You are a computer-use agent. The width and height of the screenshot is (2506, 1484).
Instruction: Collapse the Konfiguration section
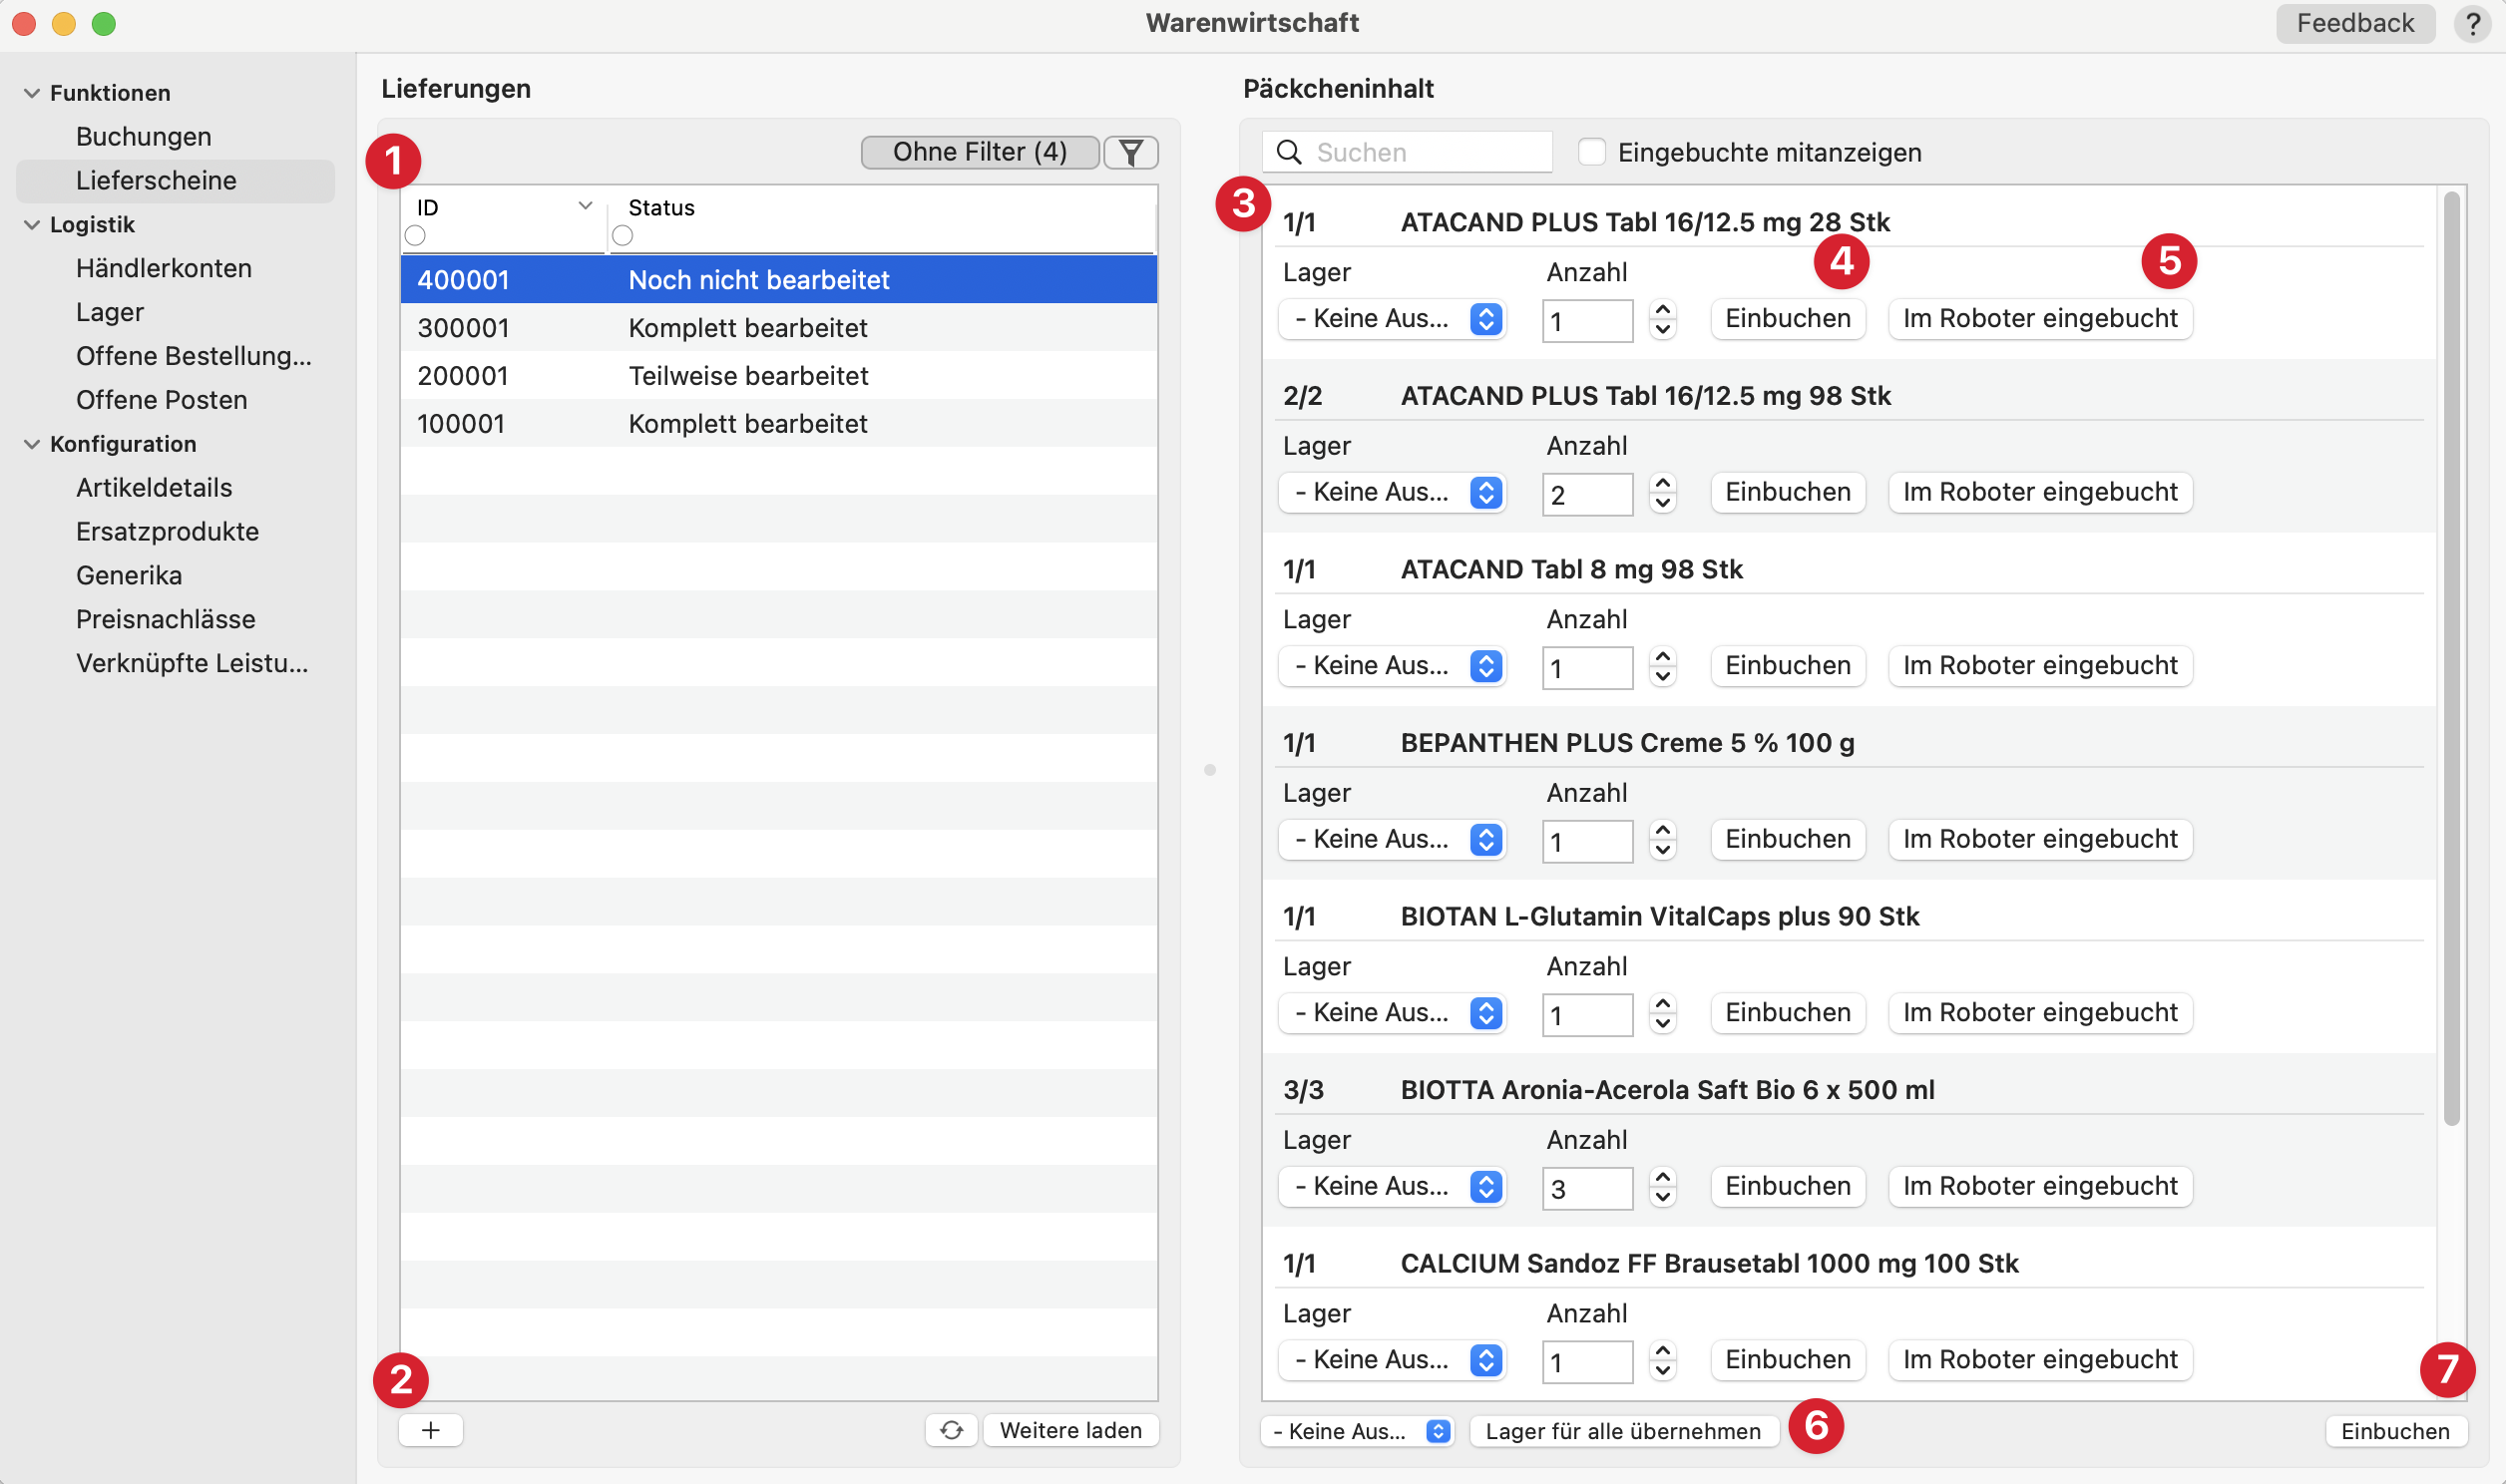[x=32, y=444]
